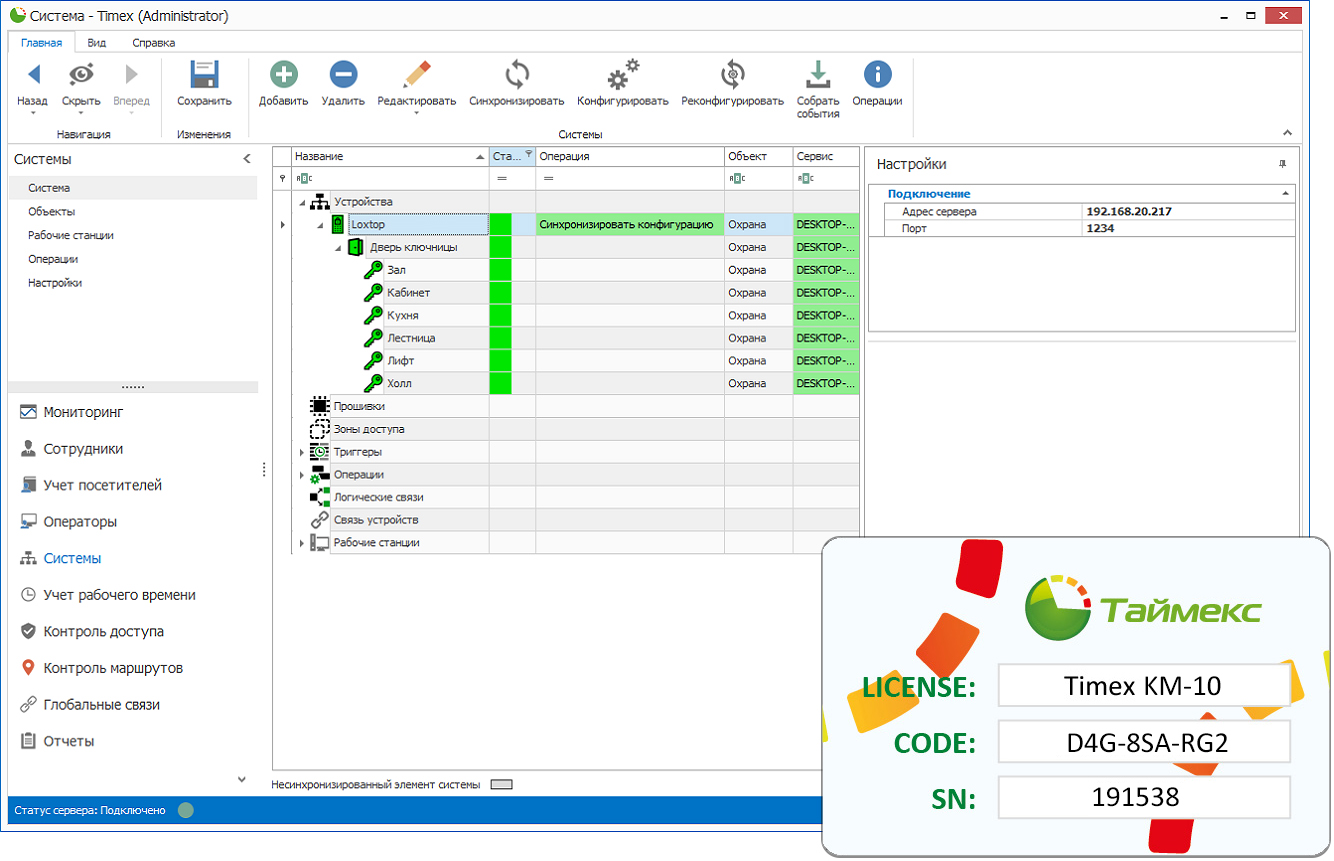This screenshot has width=1334, height=861.
Task: Collapse the Дверь ключницы tree node
Action: pos(338,247)
